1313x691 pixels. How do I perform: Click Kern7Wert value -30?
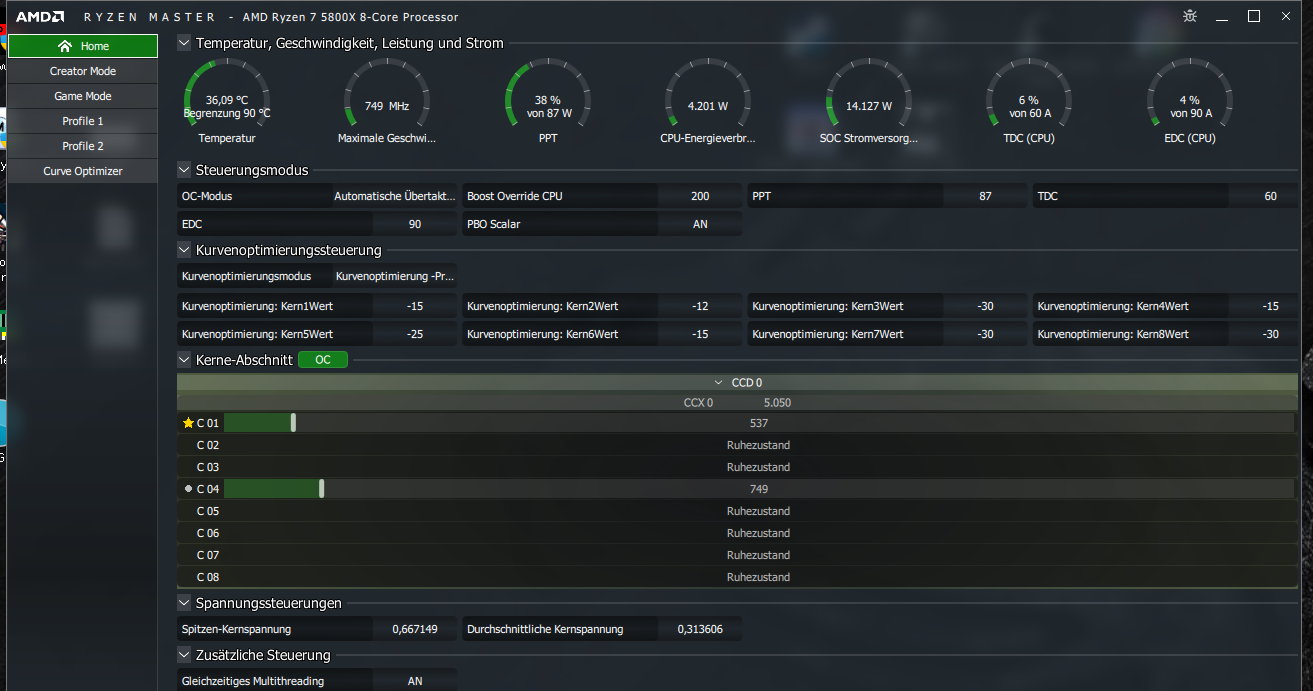coord(985,334)
